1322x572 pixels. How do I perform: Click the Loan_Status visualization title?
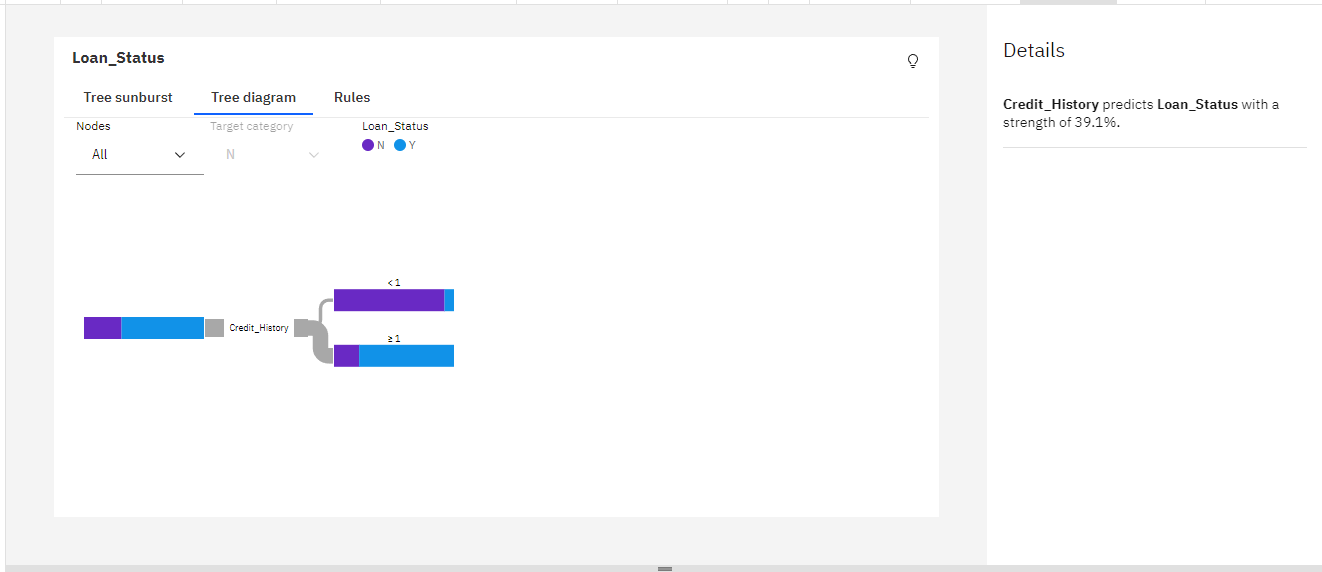pos(118,58)
